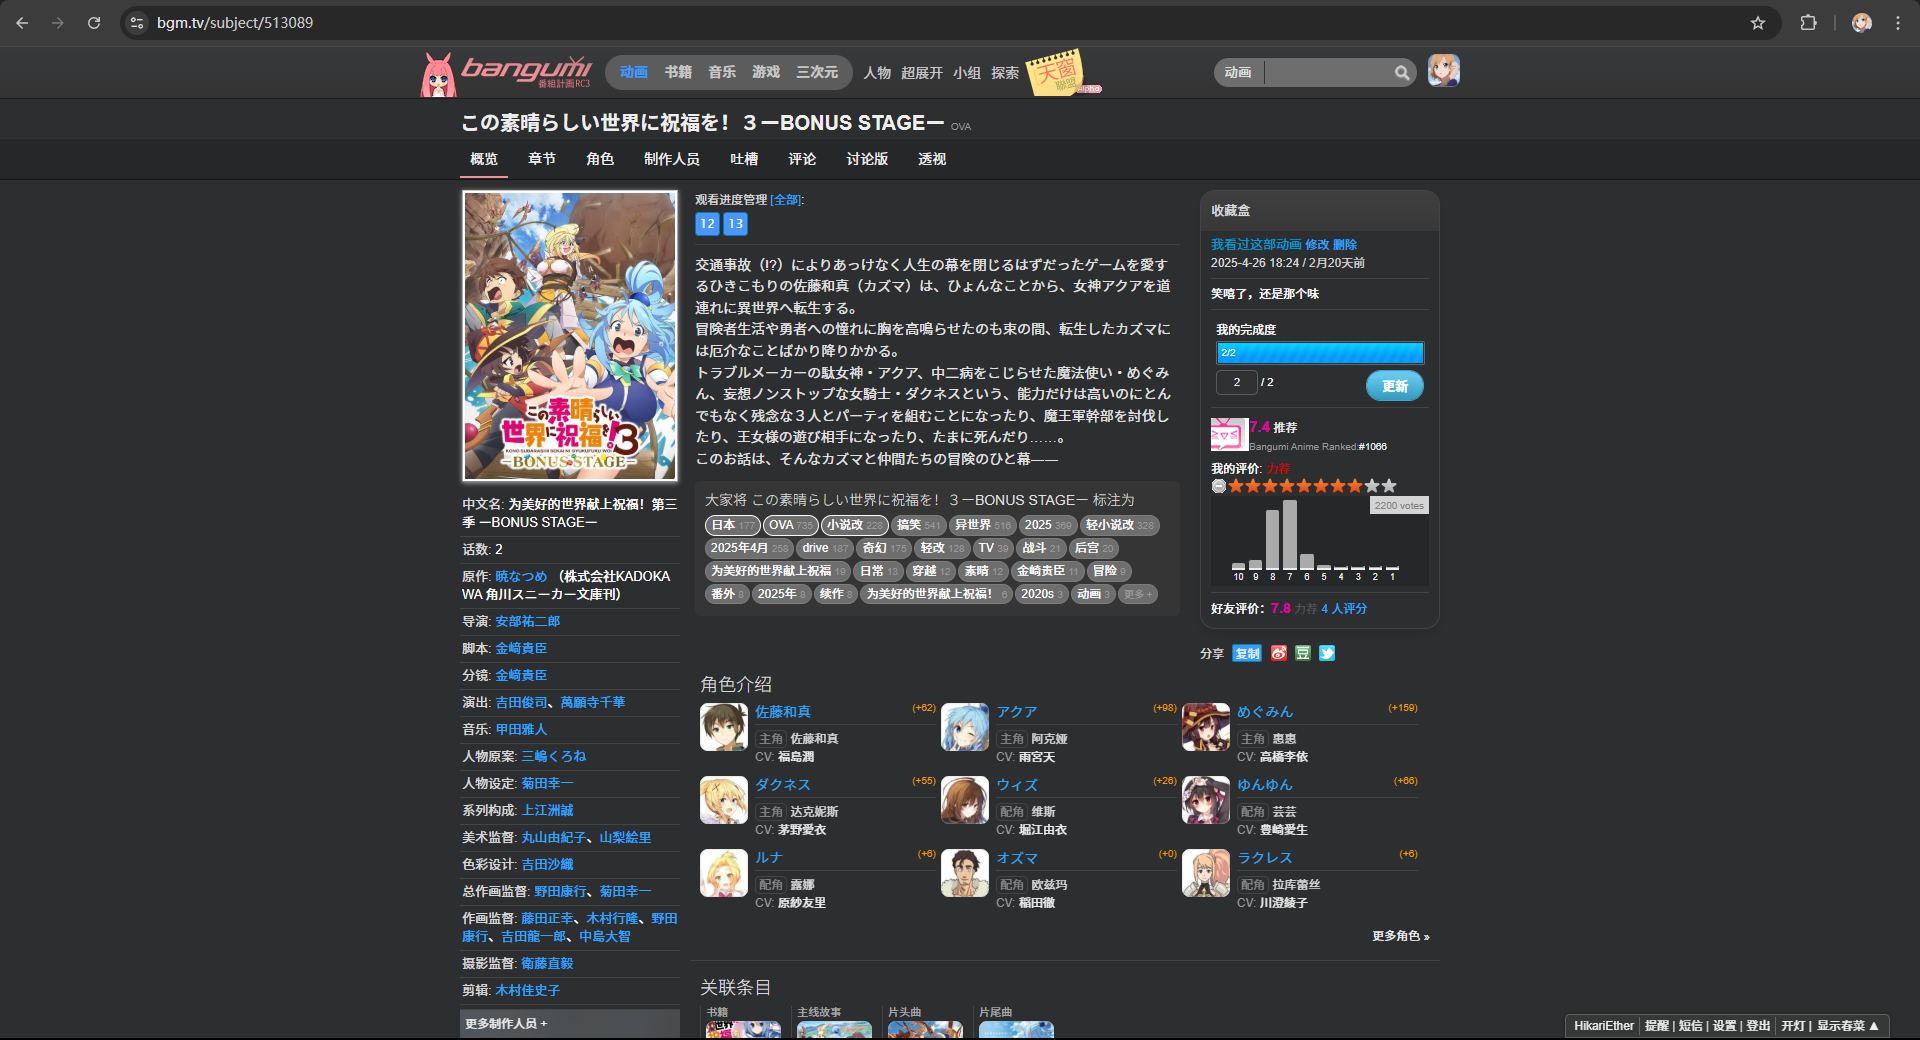Image resolution: width=1920 pixels, height=1040 pixels.
Task: Open アクア character avatar
Action: tap(965, 727)
